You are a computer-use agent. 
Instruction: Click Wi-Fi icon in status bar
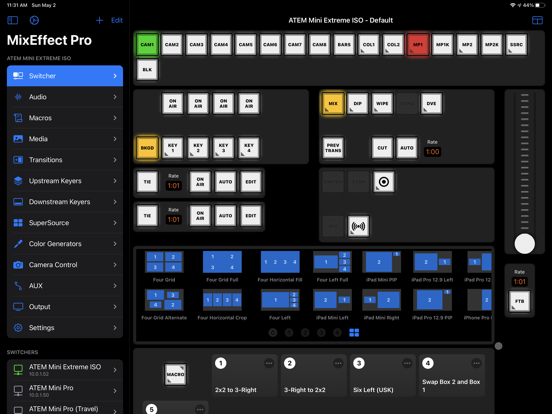(x=513, y=5)
